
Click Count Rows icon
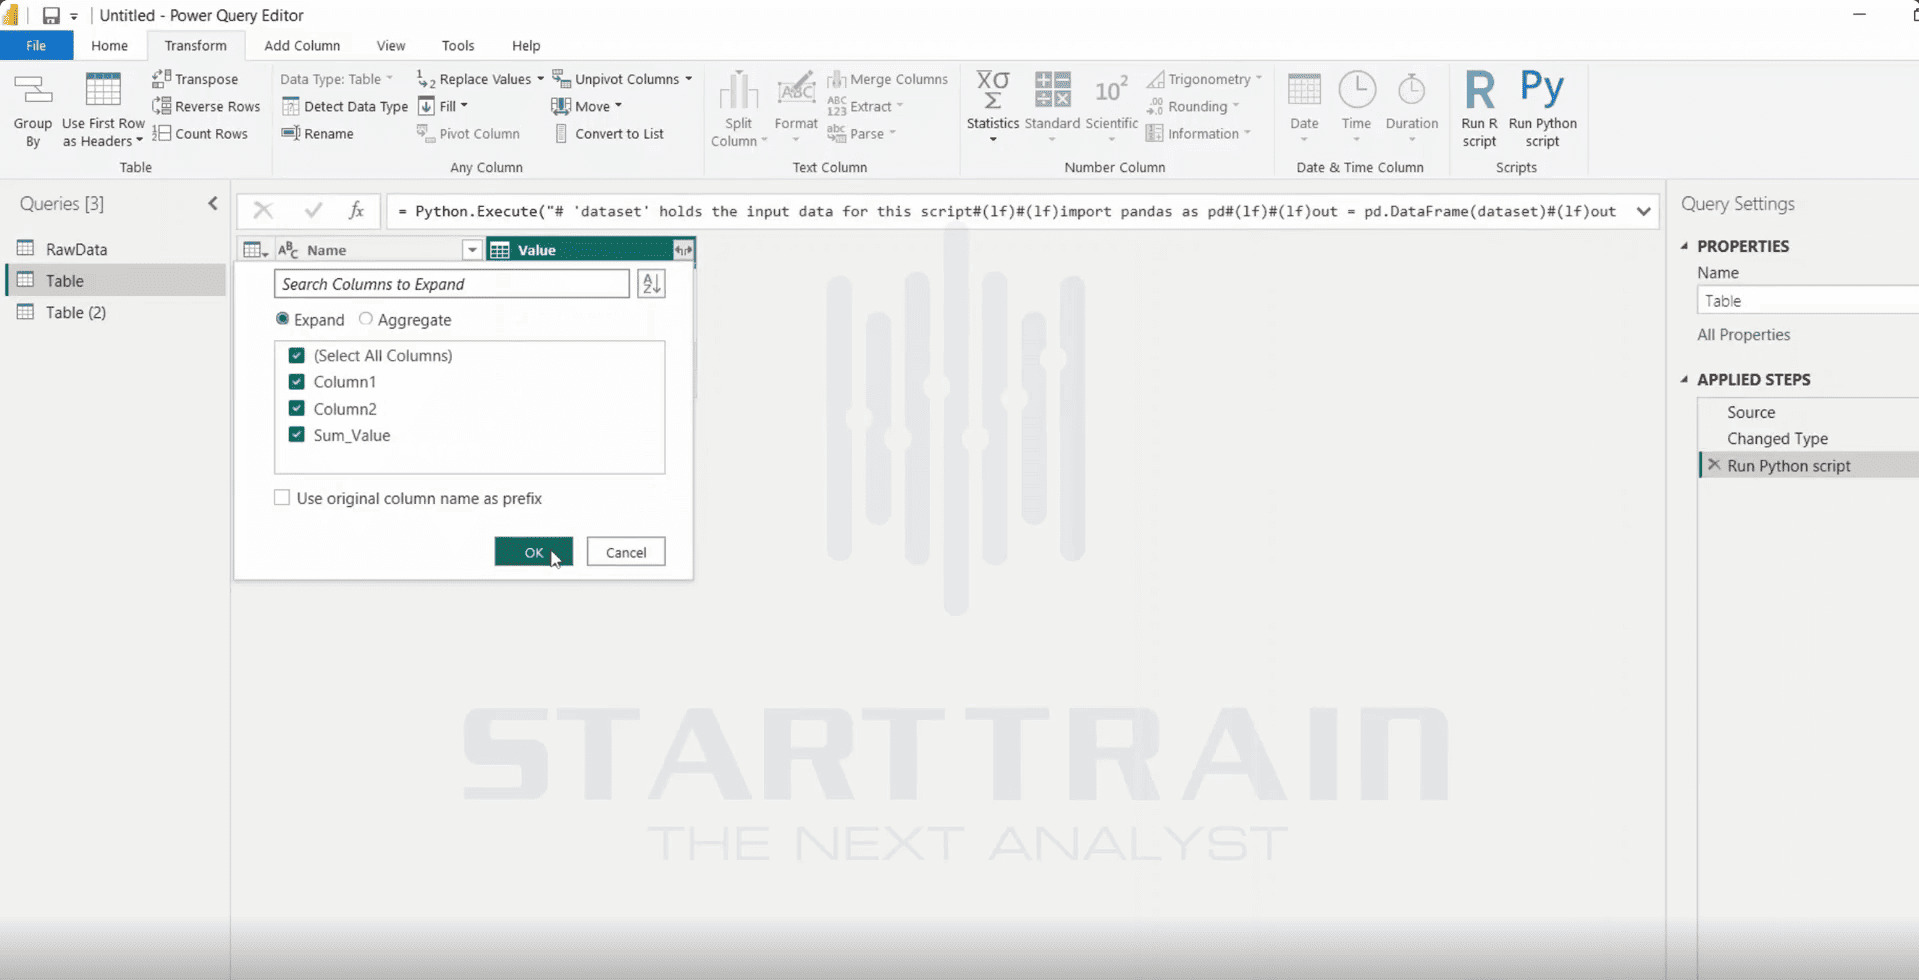[x=161, y=133]
